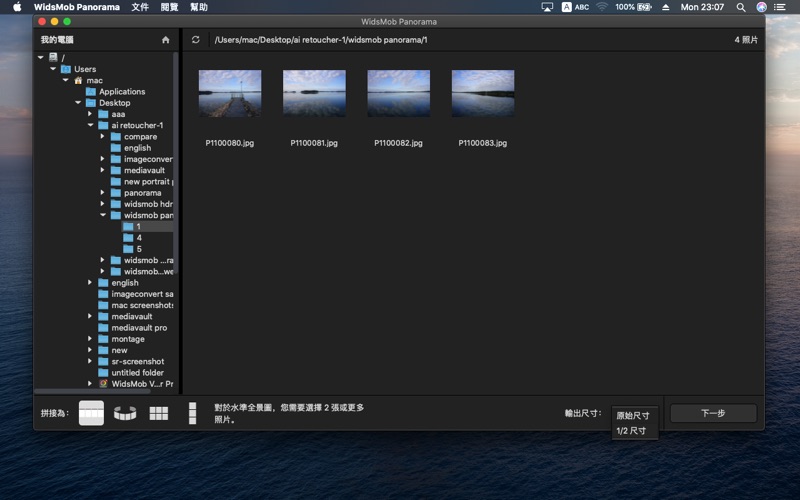800x500 pixels.
Task: Pick the vertical panorama stitch mode
Action: coord(191,413)
